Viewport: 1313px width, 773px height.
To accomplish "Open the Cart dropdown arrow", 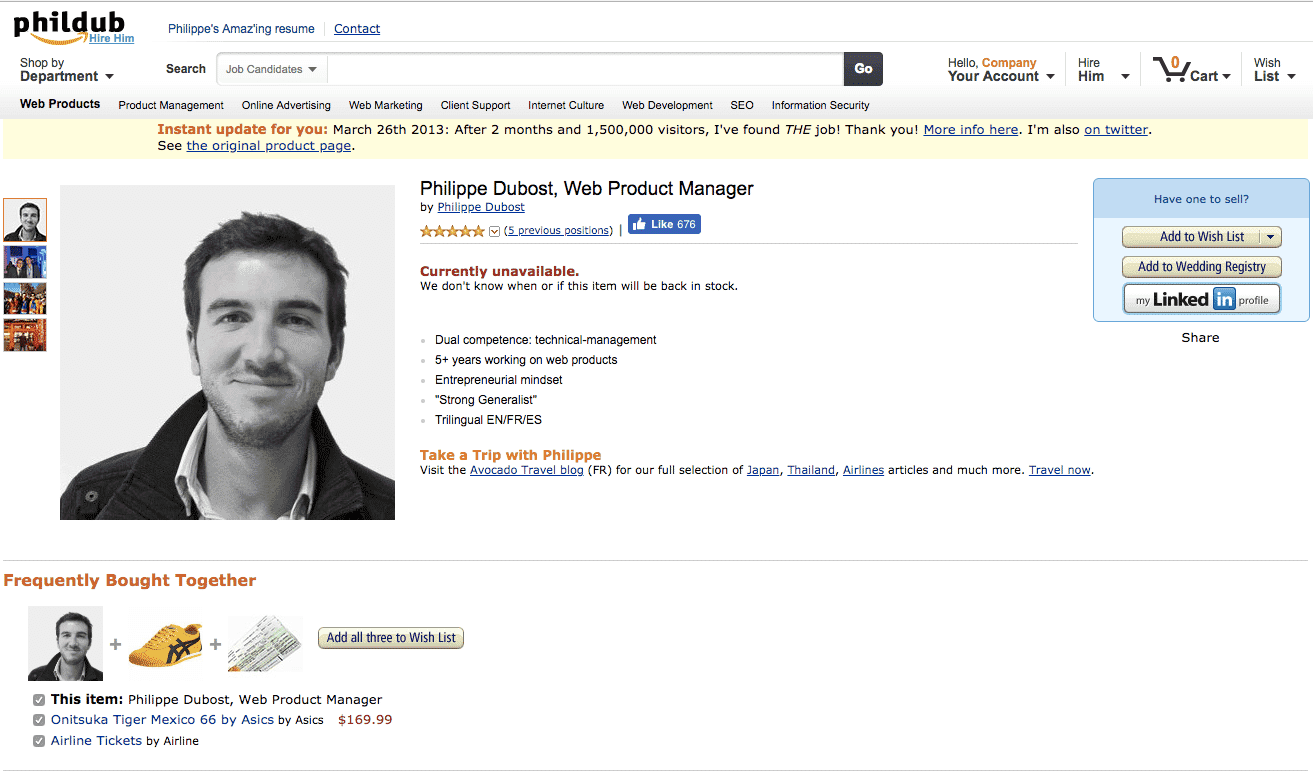I will 1226,77.
